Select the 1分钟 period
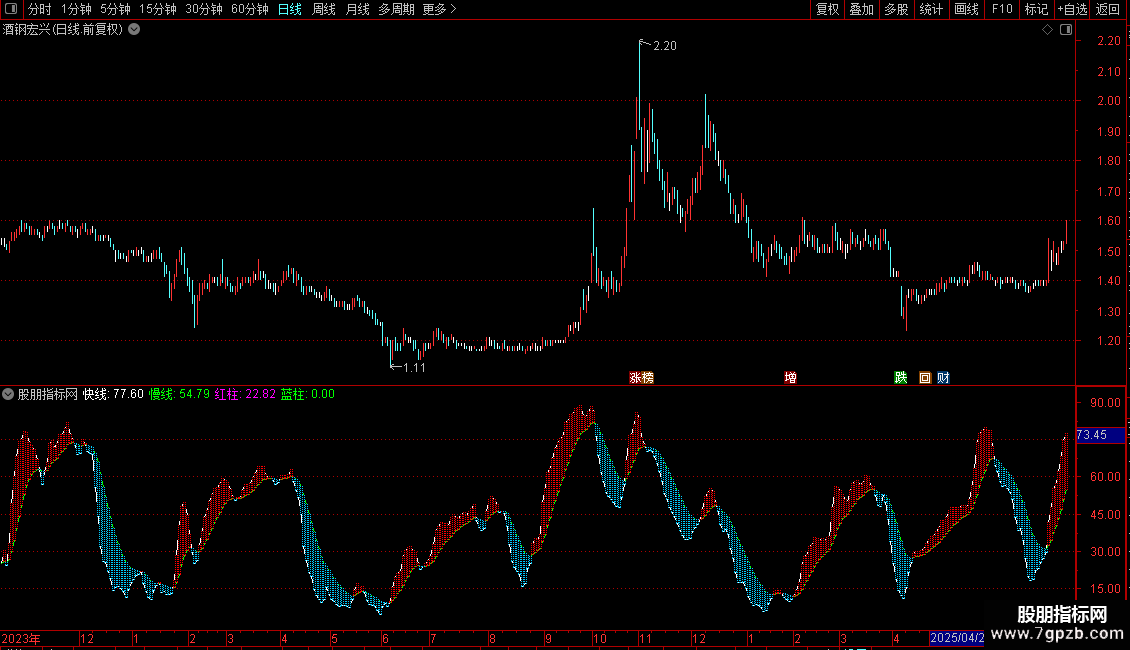This screenshot has height=650, width=1130. 76,9
